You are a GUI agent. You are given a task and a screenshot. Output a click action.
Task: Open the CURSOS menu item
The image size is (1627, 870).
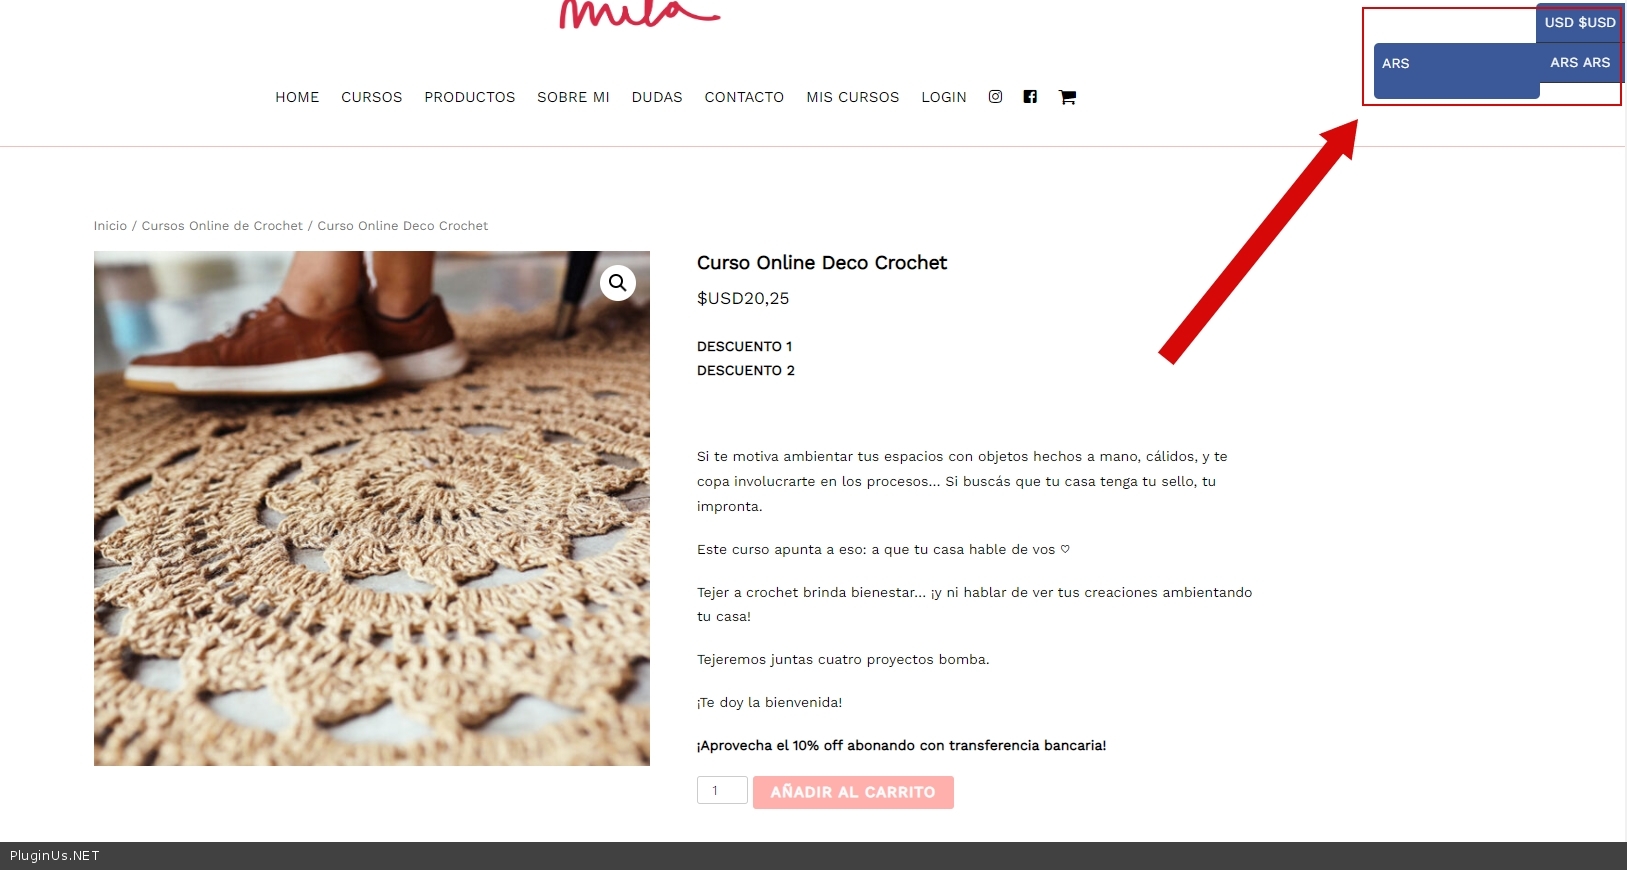[x=372, y=97]
